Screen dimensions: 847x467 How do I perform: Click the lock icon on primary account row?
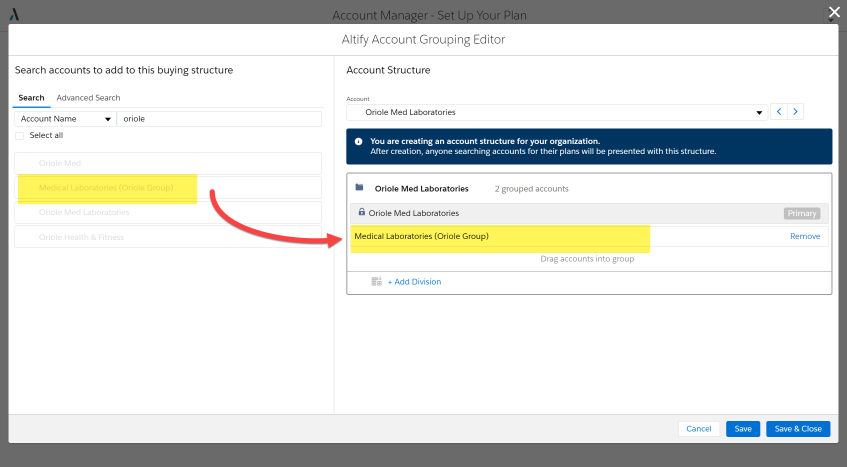[x=361, y=212]
